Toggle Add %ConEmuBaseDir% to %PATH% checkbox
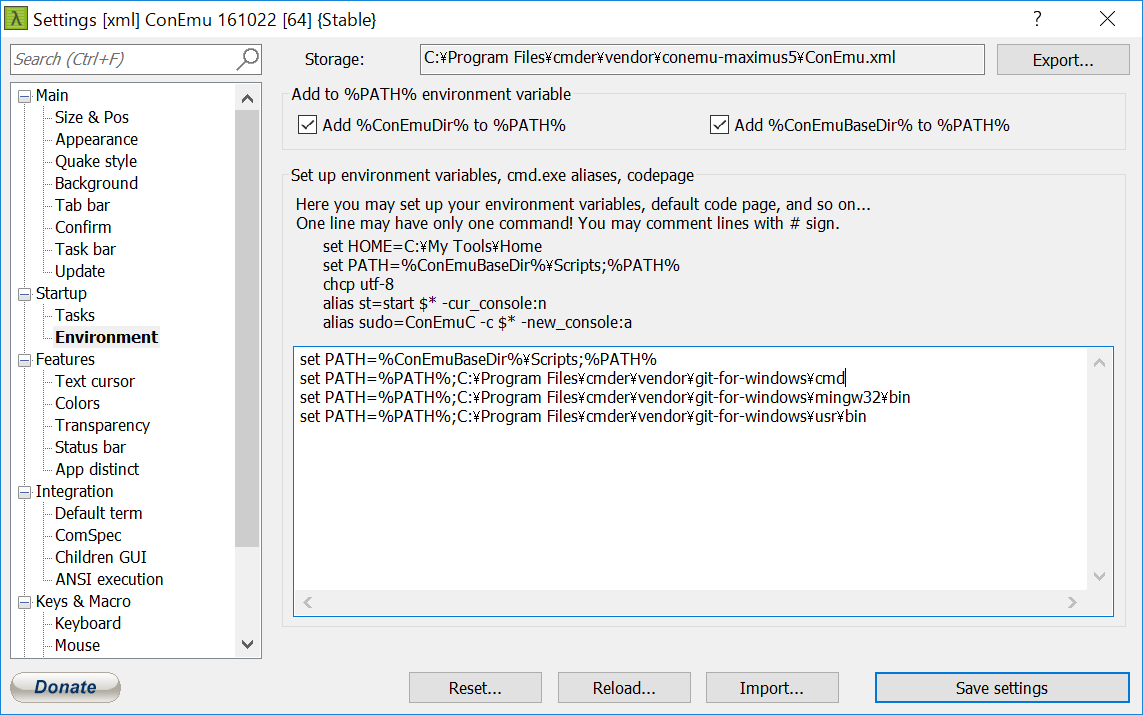 719,125
